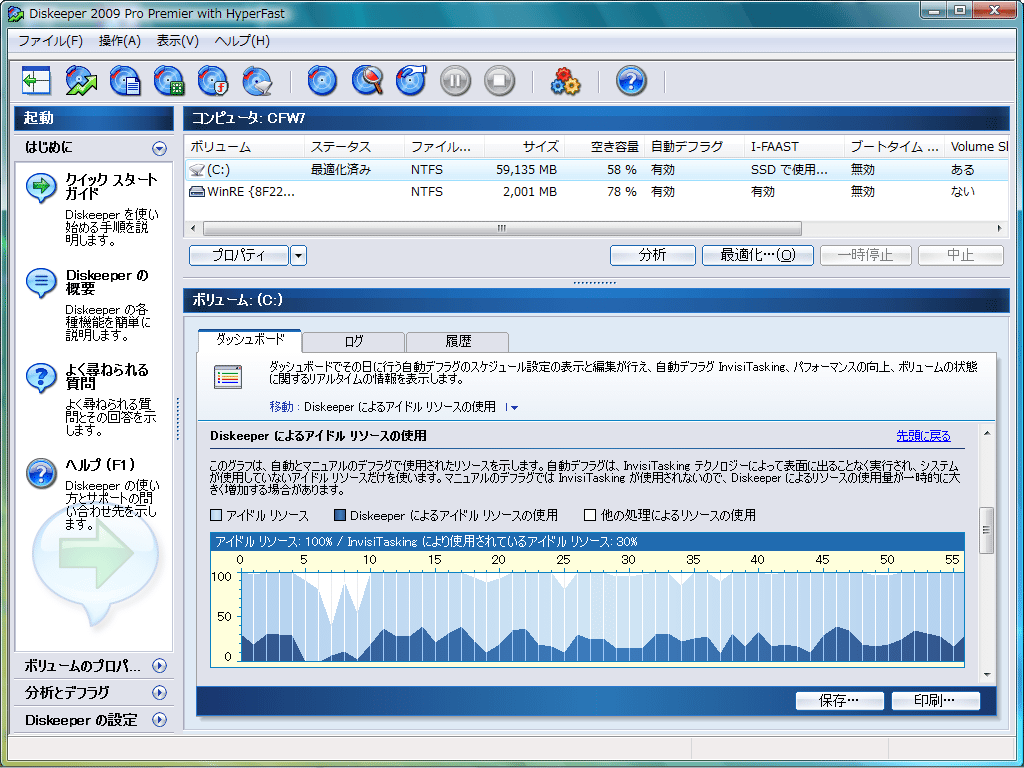Viewport: 1024px width, 768px height.
Task: Click the volume list right scroll arrow
Action: tap(999, 229)
